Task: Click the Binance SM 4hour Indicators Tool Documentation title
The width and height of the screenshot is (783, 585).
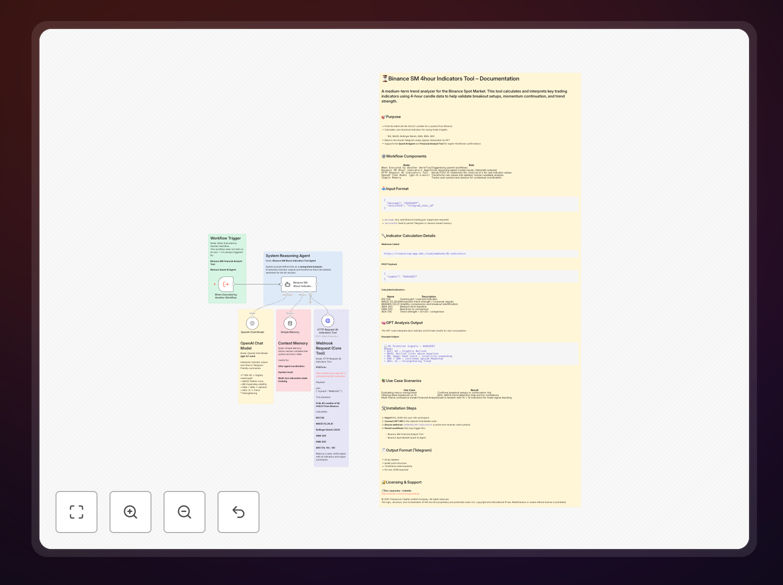Action: tap(451, 78)
